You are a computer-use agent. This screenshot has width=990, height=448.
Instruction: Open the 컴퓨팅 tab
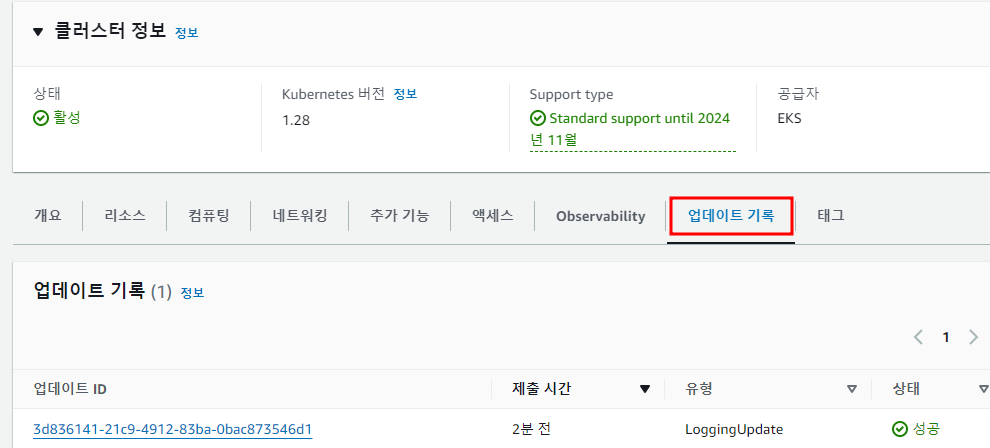[x=209, y=216]
